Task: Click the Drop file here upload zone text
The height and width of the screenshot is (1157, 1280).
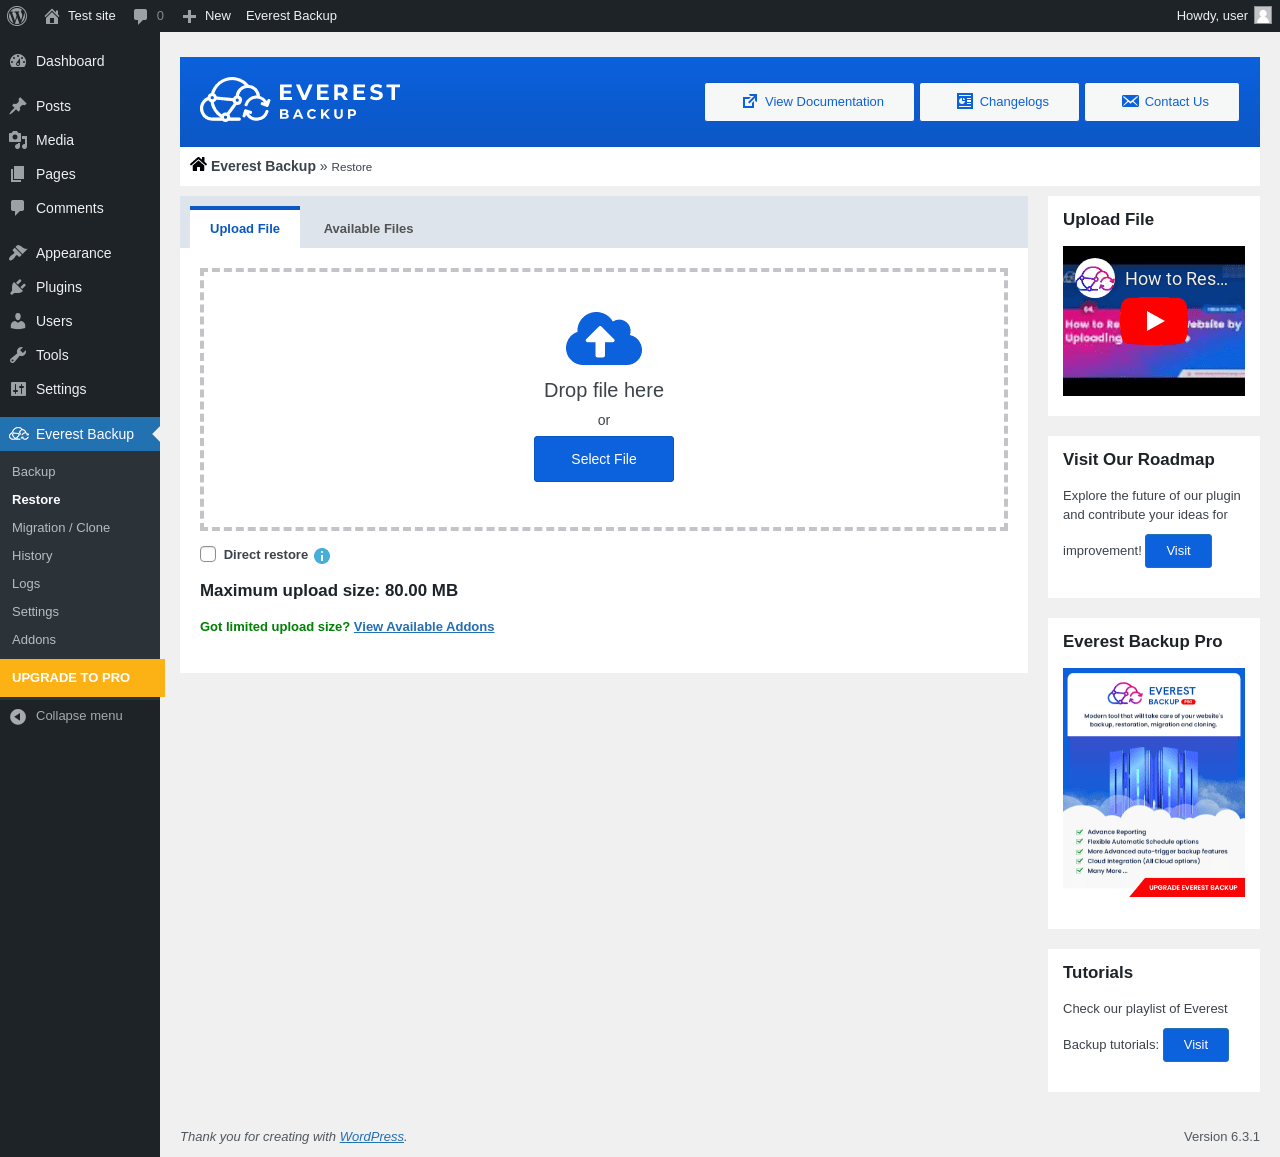Action: point(604,390)
